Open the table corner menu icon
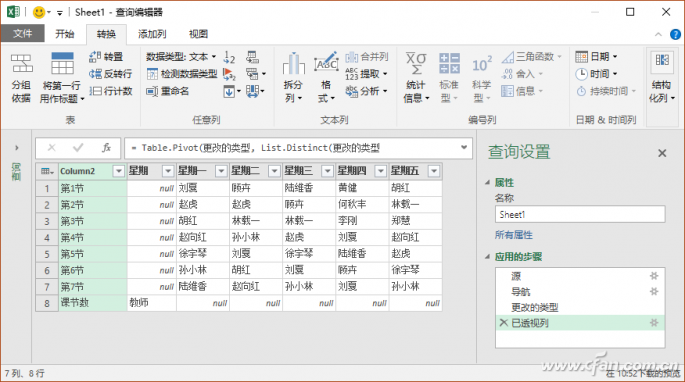 [47, 171]
